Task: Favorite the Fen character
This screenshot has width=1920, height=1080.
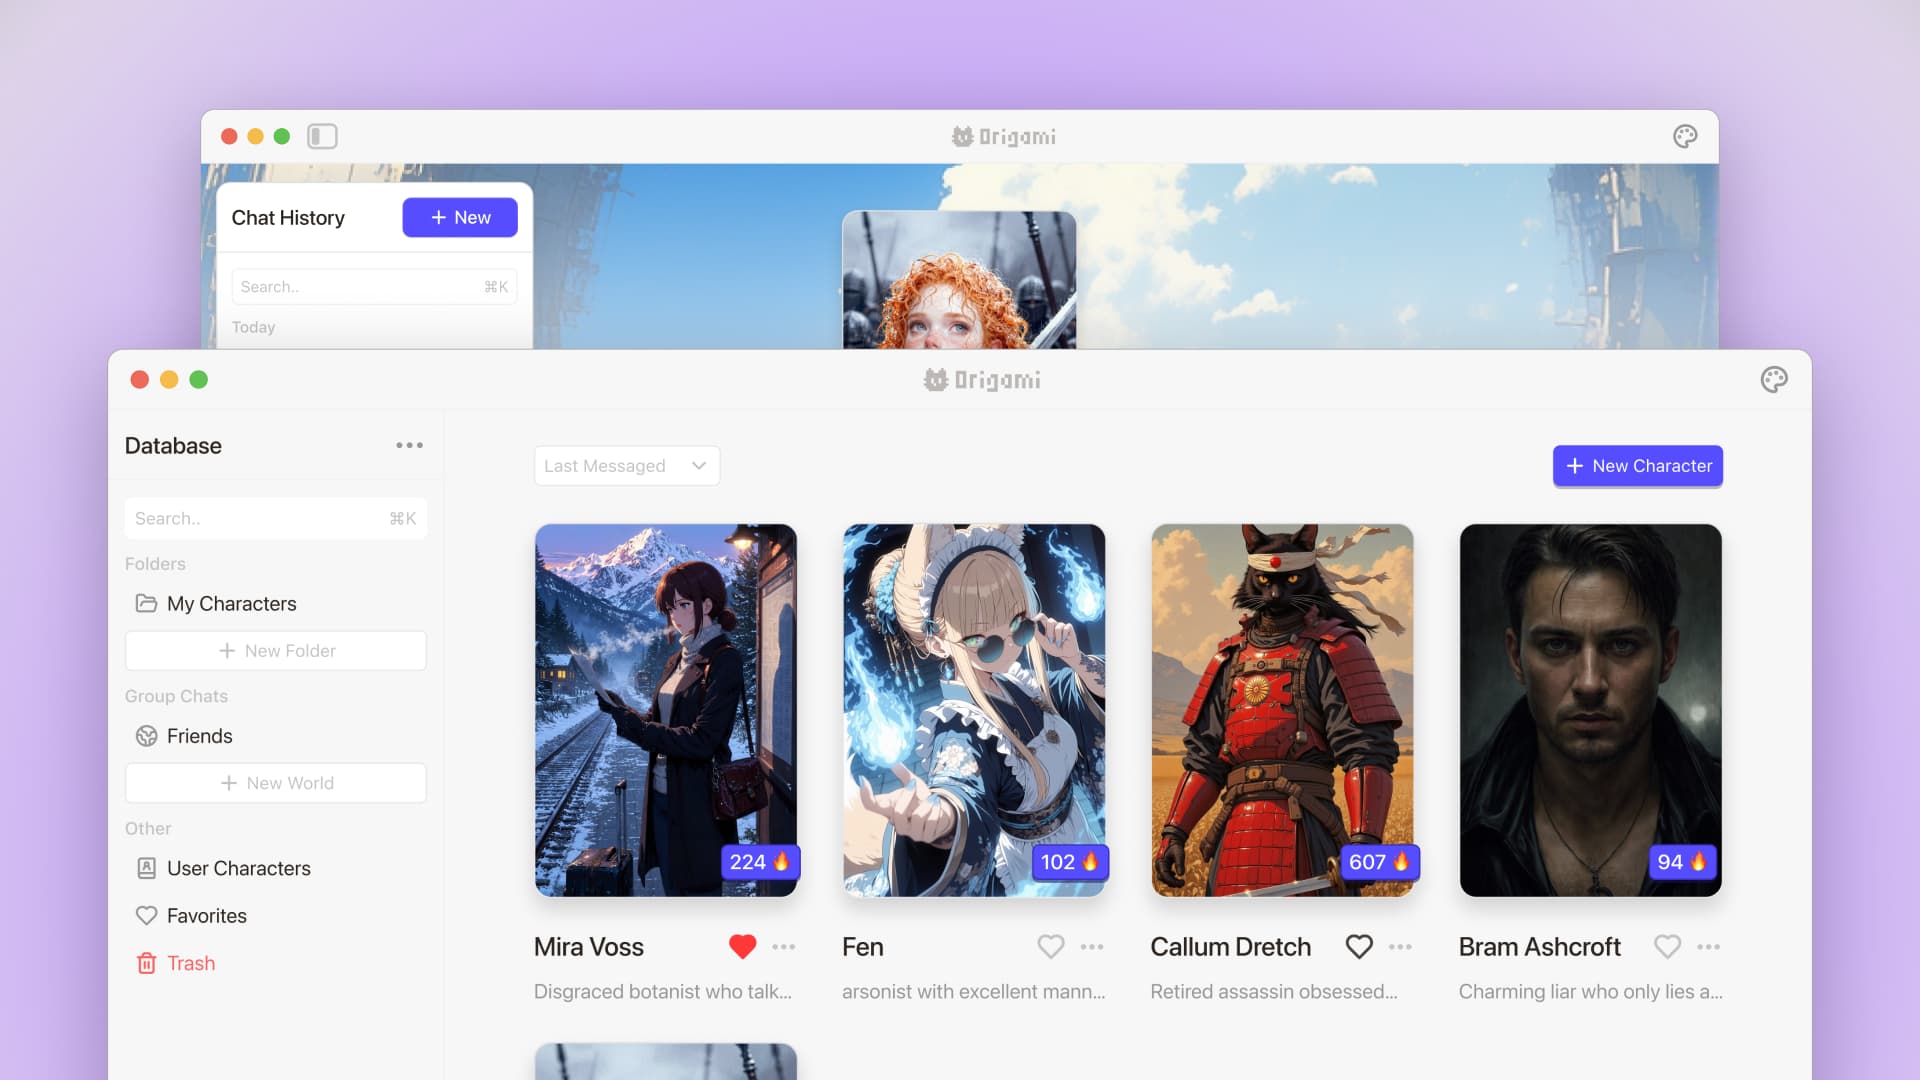Action: coord(1051,946)
